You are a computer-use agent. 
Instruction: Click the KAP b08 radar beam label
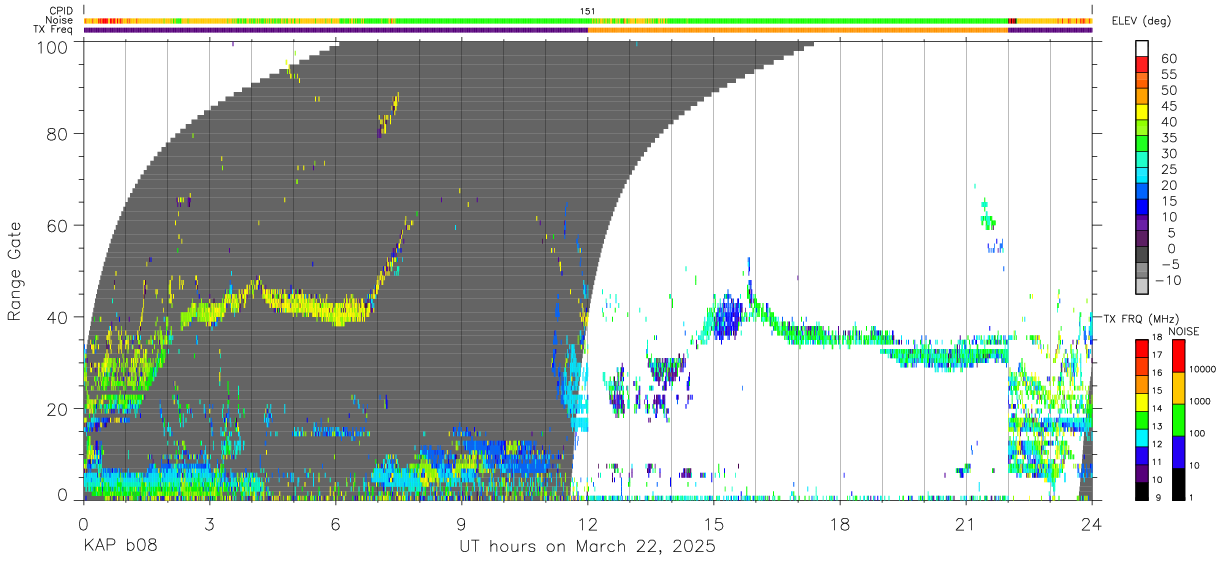click(x=119, y=546)
